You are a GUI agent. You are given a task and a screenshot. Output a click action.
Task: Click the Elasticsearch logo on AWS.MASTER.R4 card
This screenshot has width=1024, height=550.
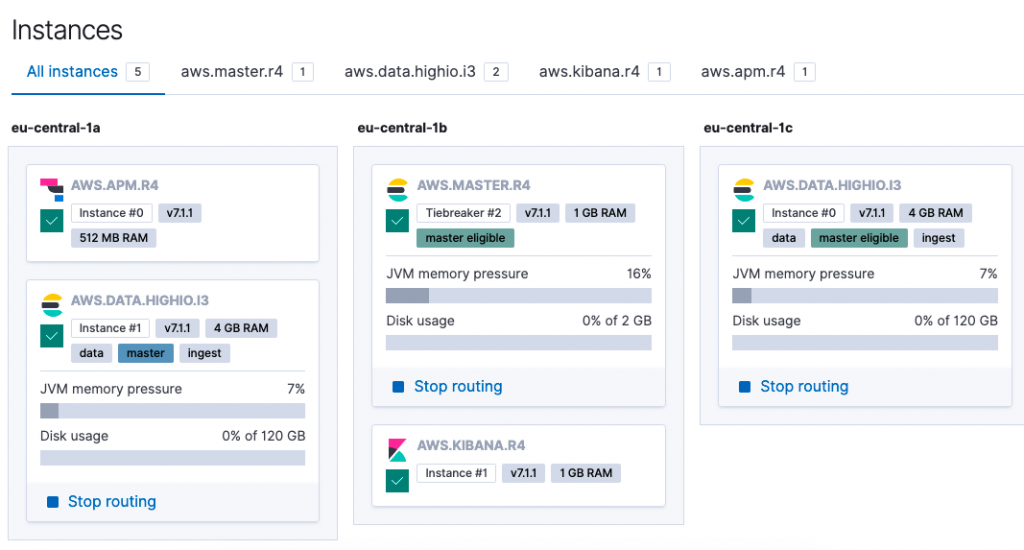[398, 190]
